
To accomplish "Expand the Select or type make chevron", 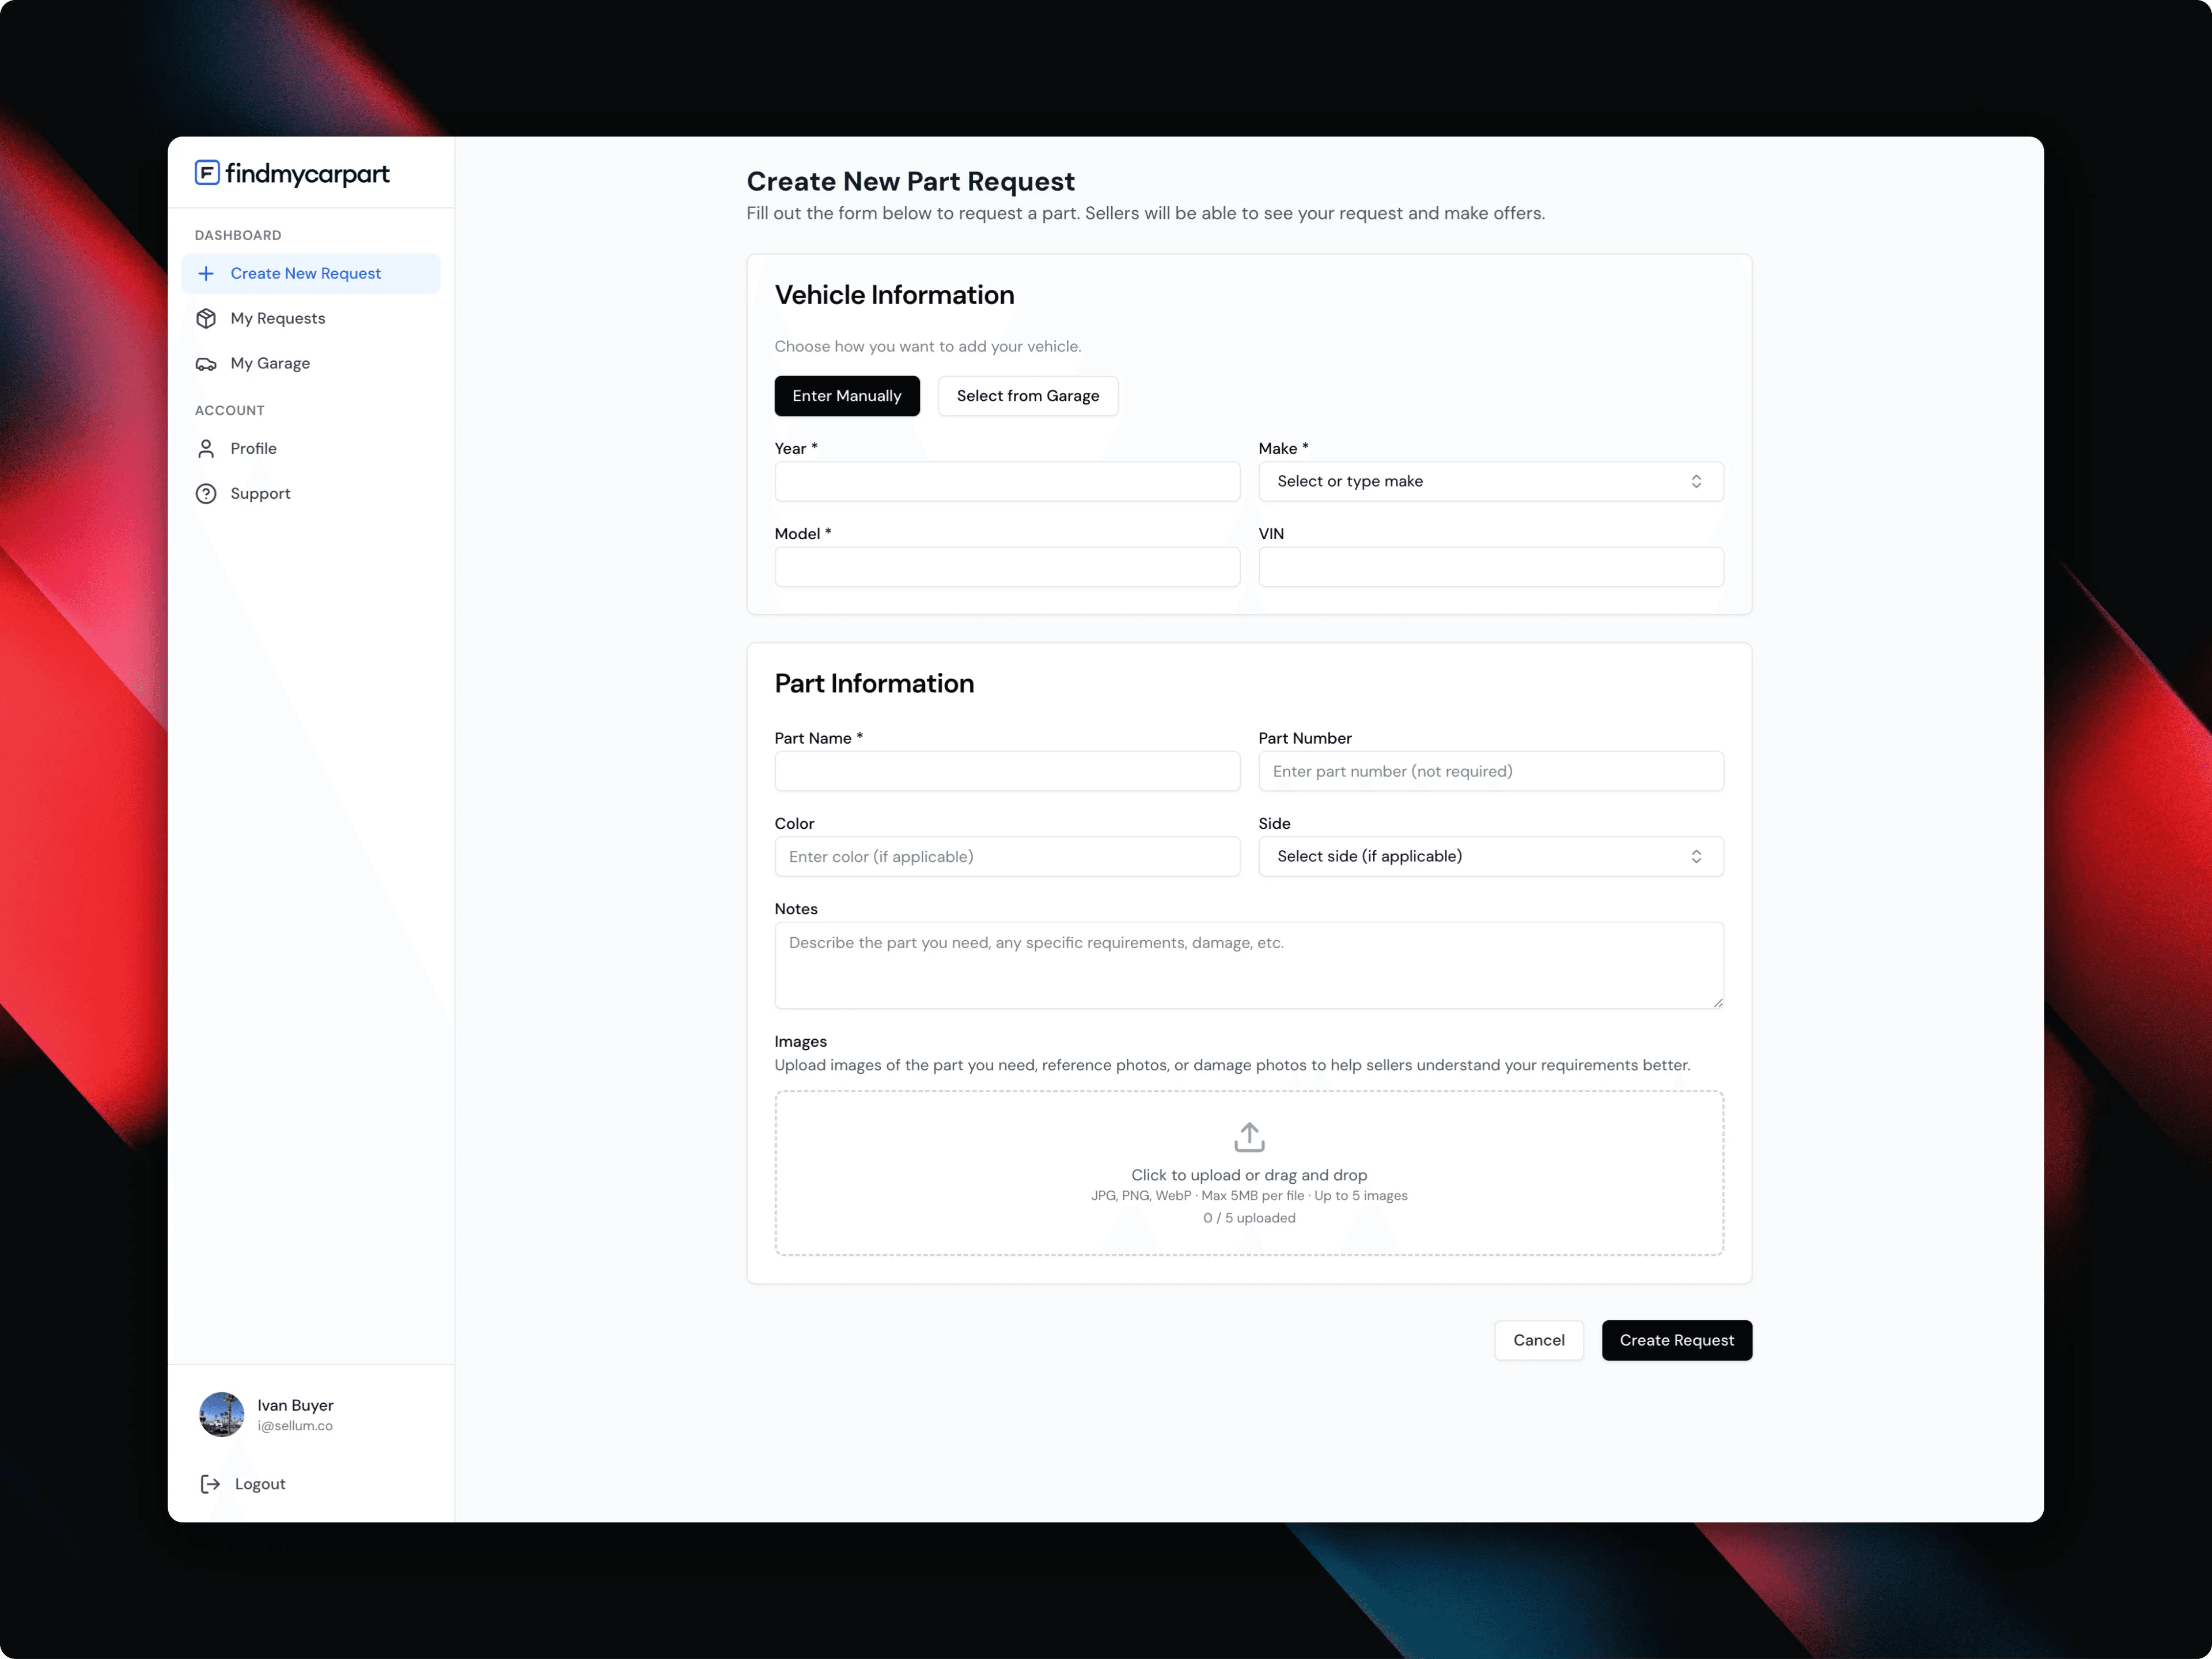I will pyautogui.click(x=1696, y=481).
